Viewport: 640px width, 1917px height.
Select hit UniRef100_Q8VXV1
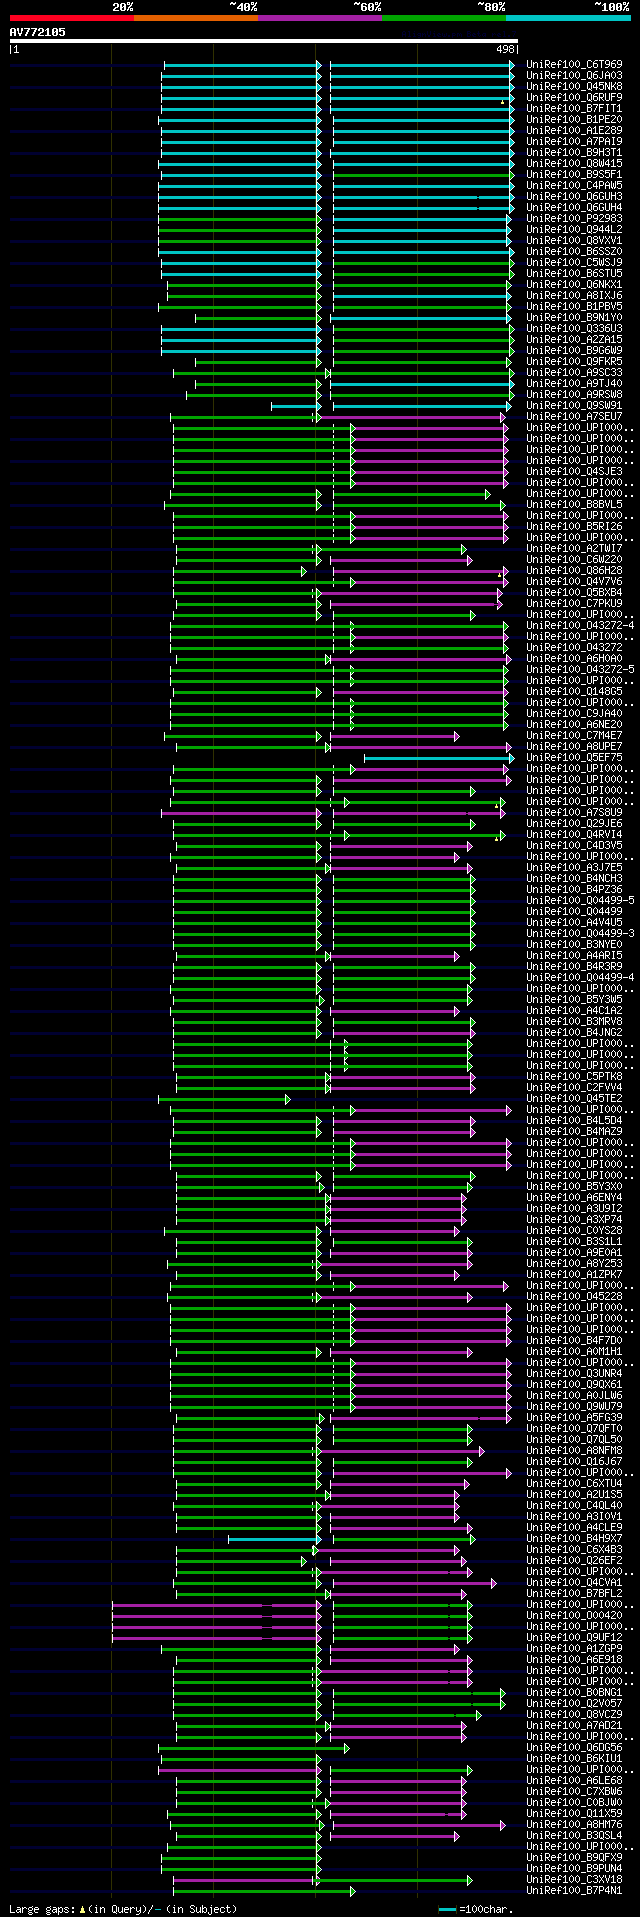(x=574, y=240)
